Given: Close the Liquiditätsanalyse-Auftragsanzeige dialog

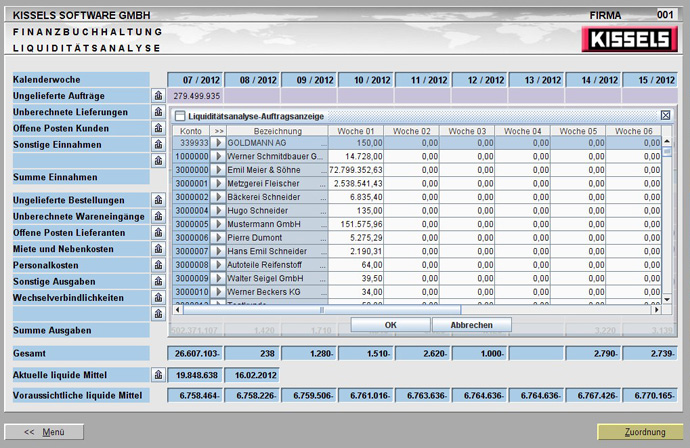Looking at the screenshot, I should [665, 115].
